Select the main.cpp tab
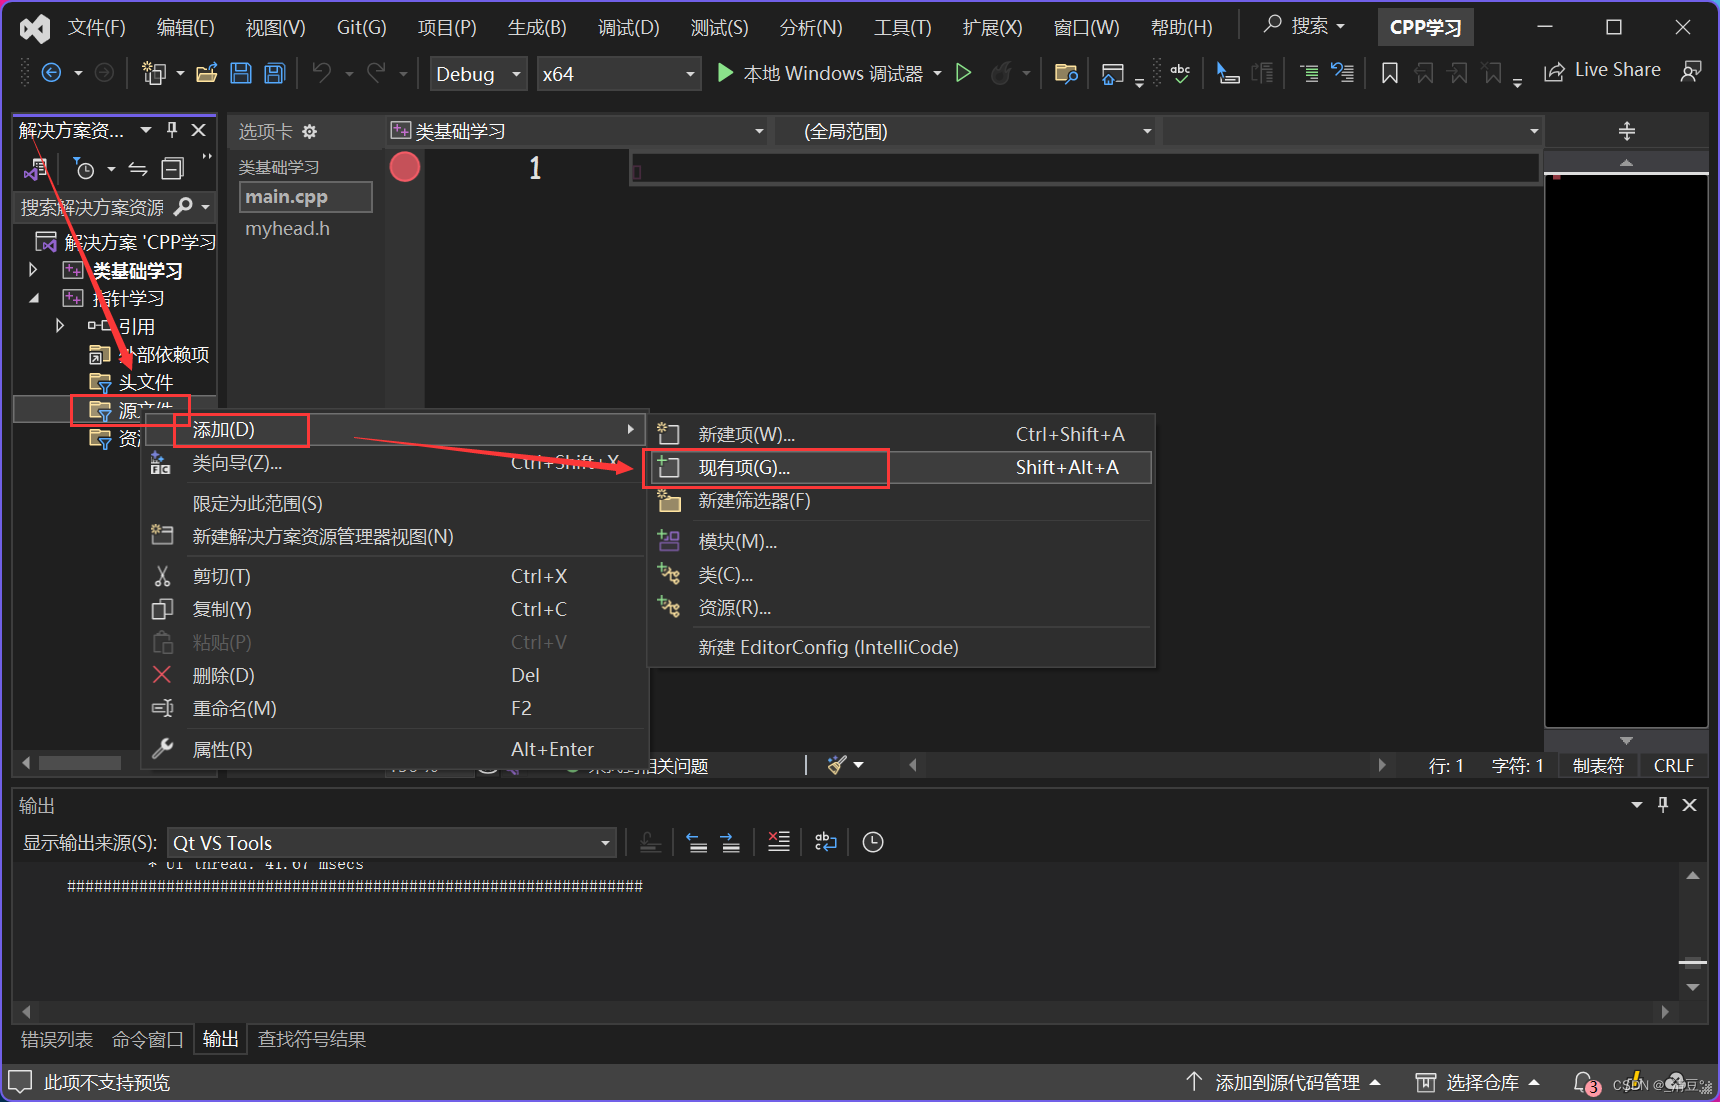This screenshot has width=1720, height=1102. click(x=305, y=197)
